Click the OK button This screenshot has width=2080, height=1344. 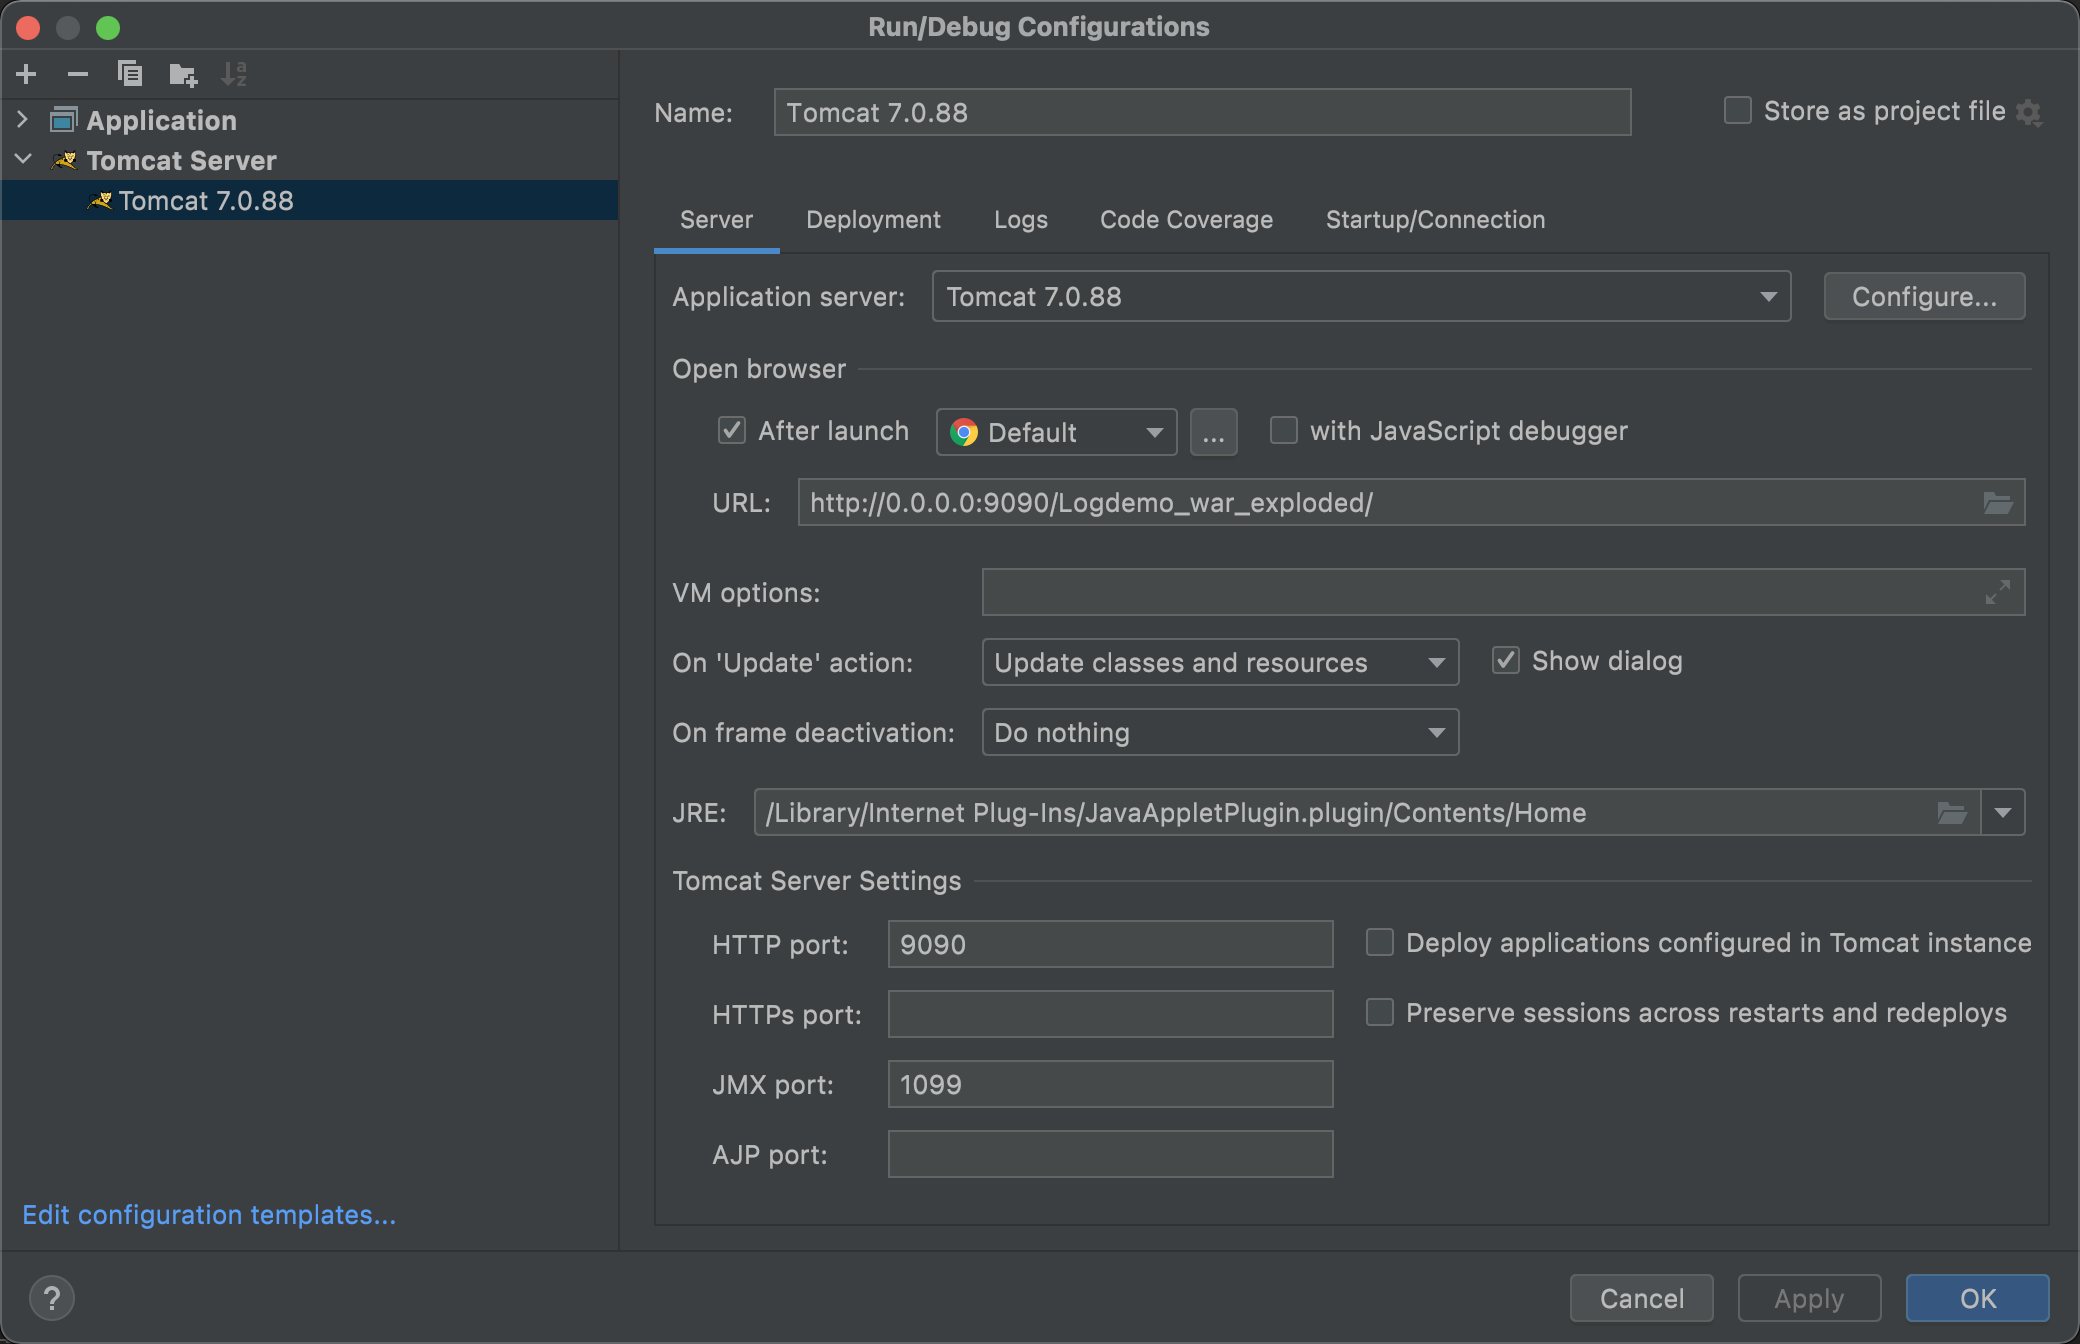(1978, 1298)
